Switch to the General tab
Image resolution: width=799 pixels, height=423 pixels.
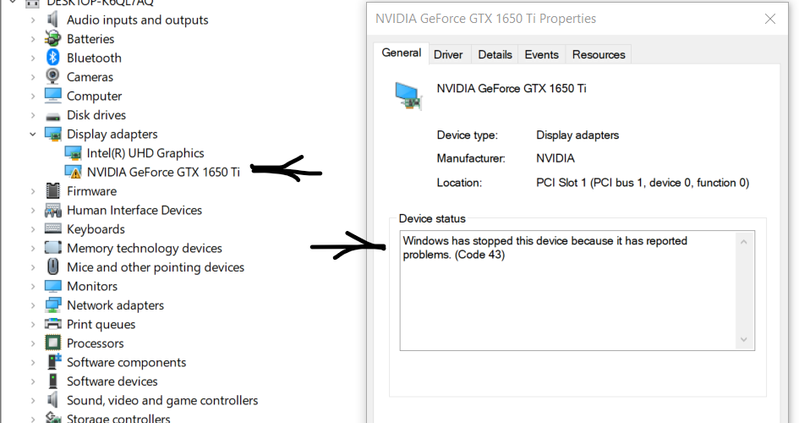coord(402,53)
